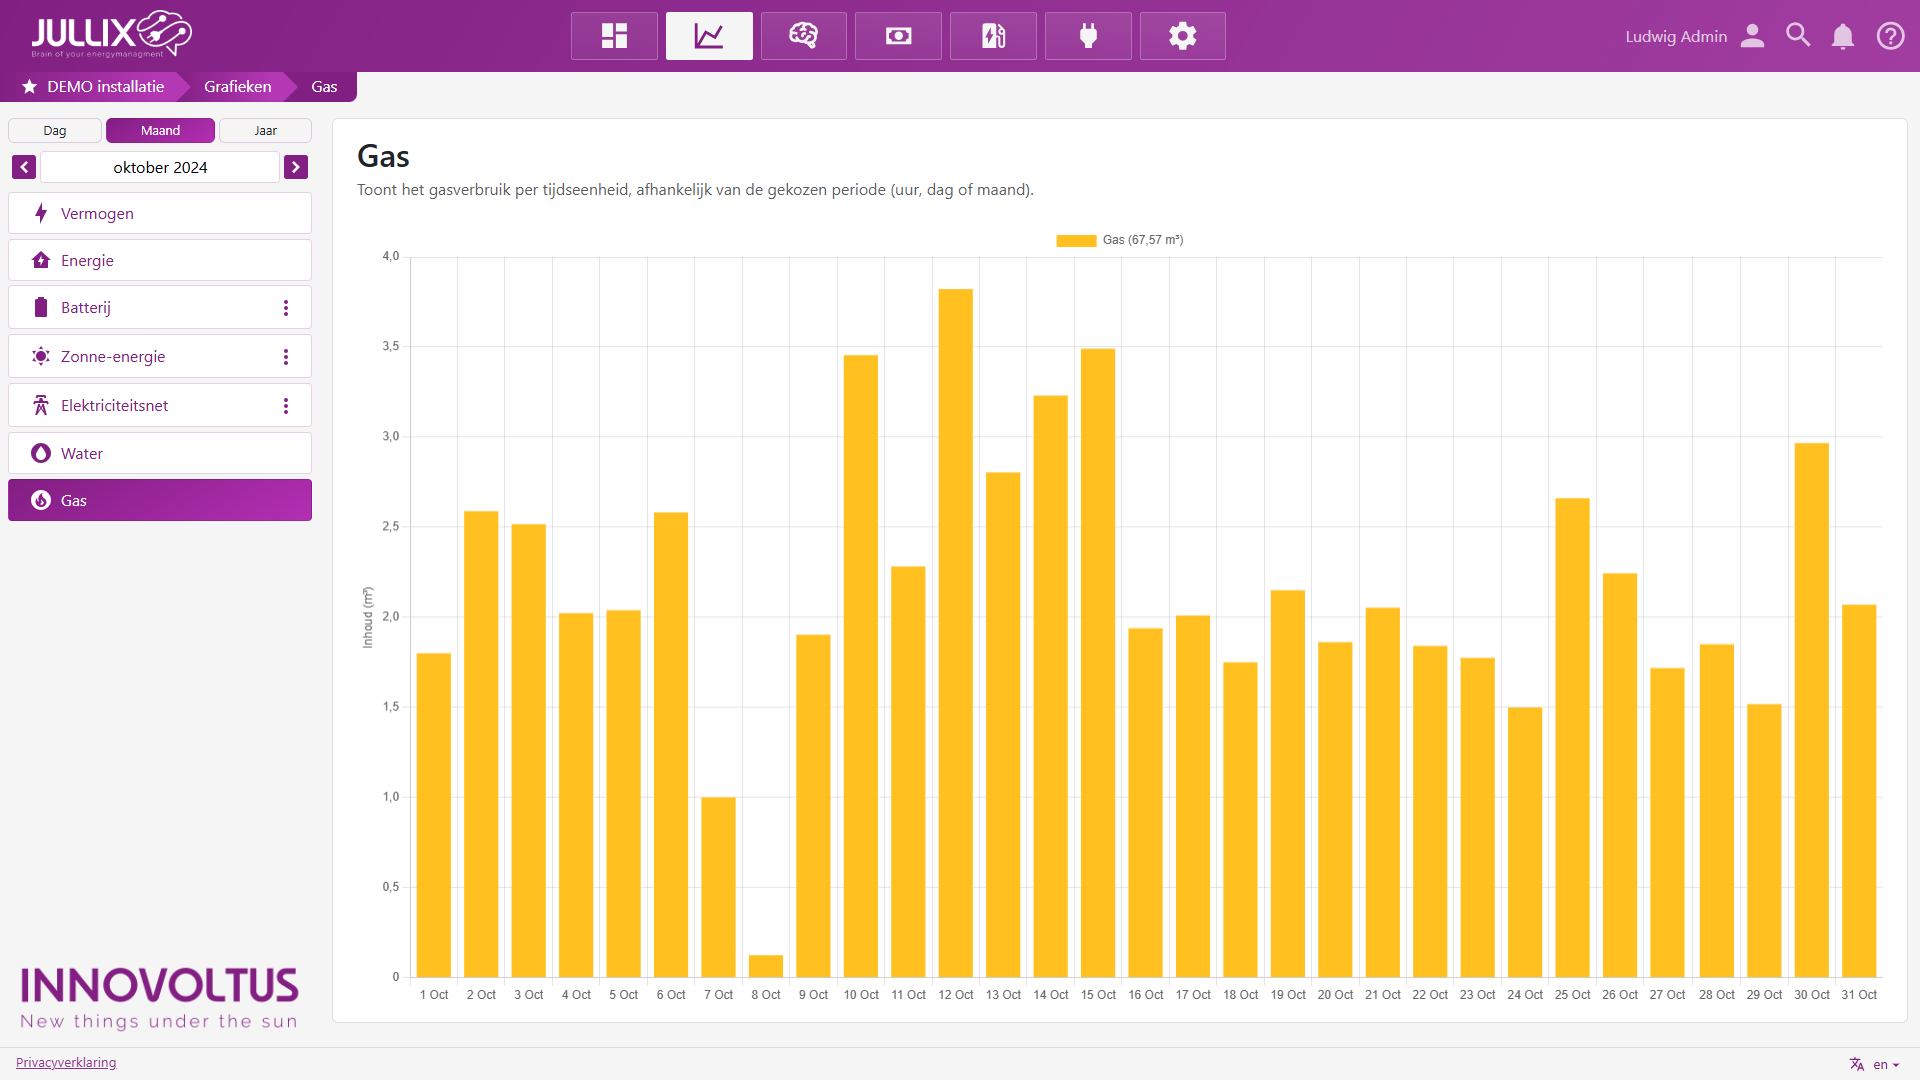Viewport: 1920px width, 1080px height.
Task: Expand Batterij three-dot options menu
Action: click(x=286, y=308)
